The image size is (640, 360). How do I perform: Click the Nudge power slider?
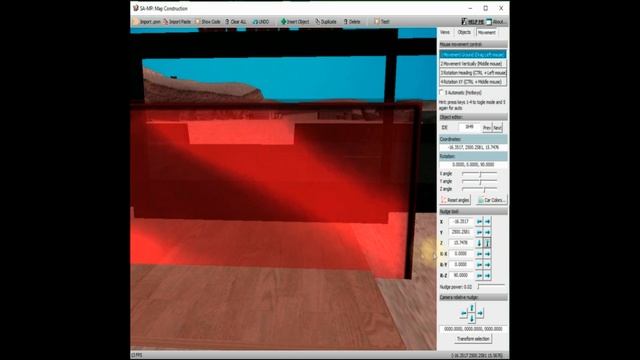click(x=491, y=287)
